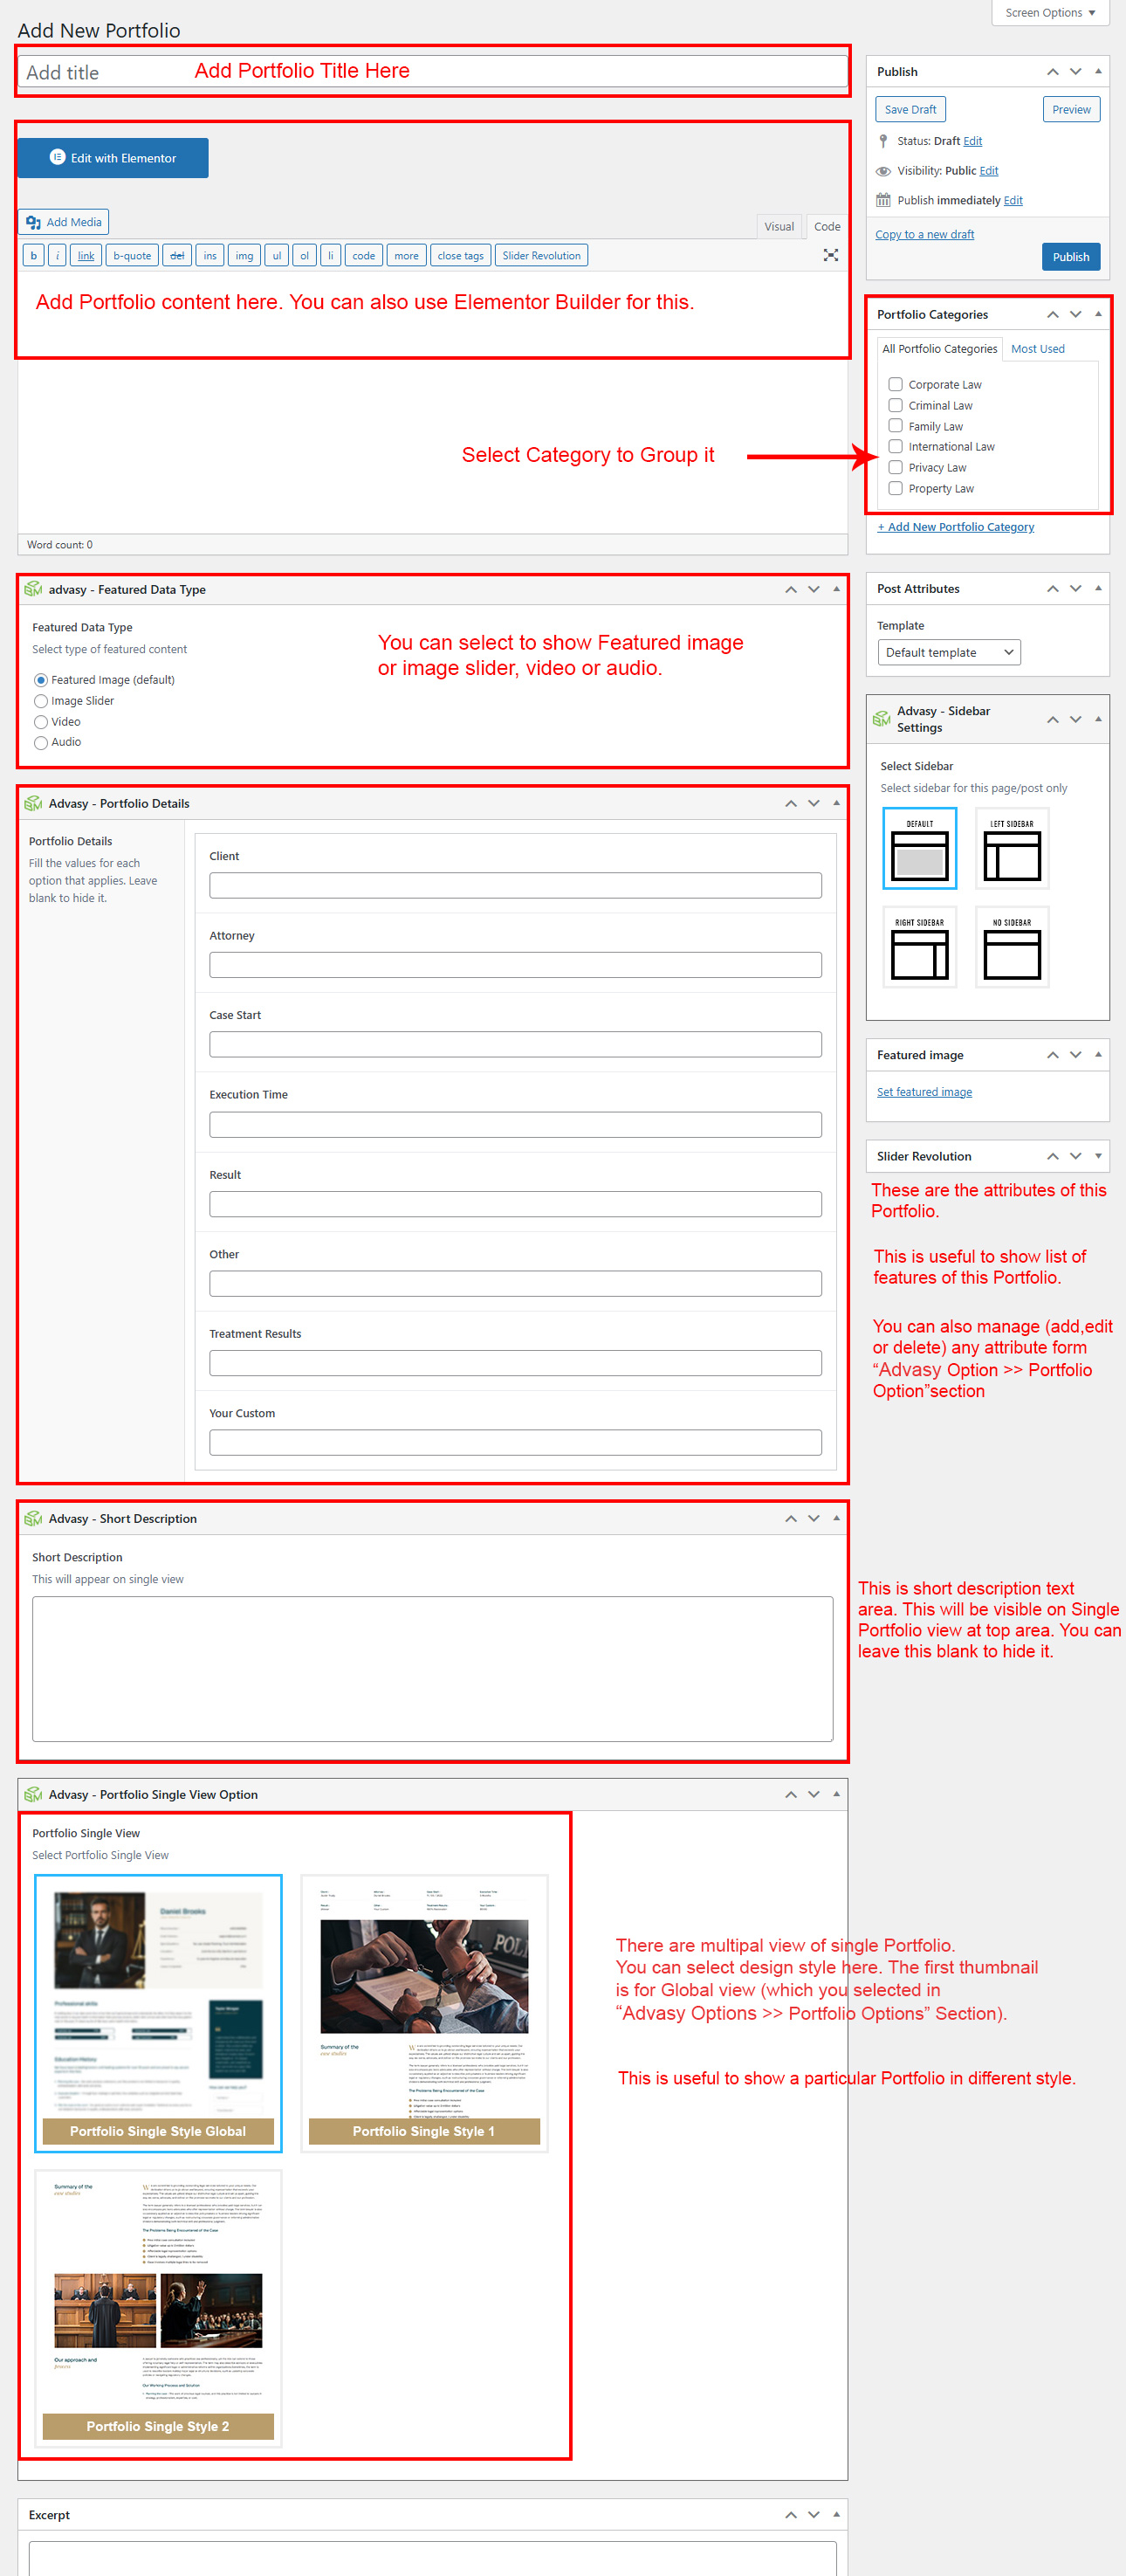Pick the No Sidebar layout icon
1126x2576 pixels.
coord(1011,947)
